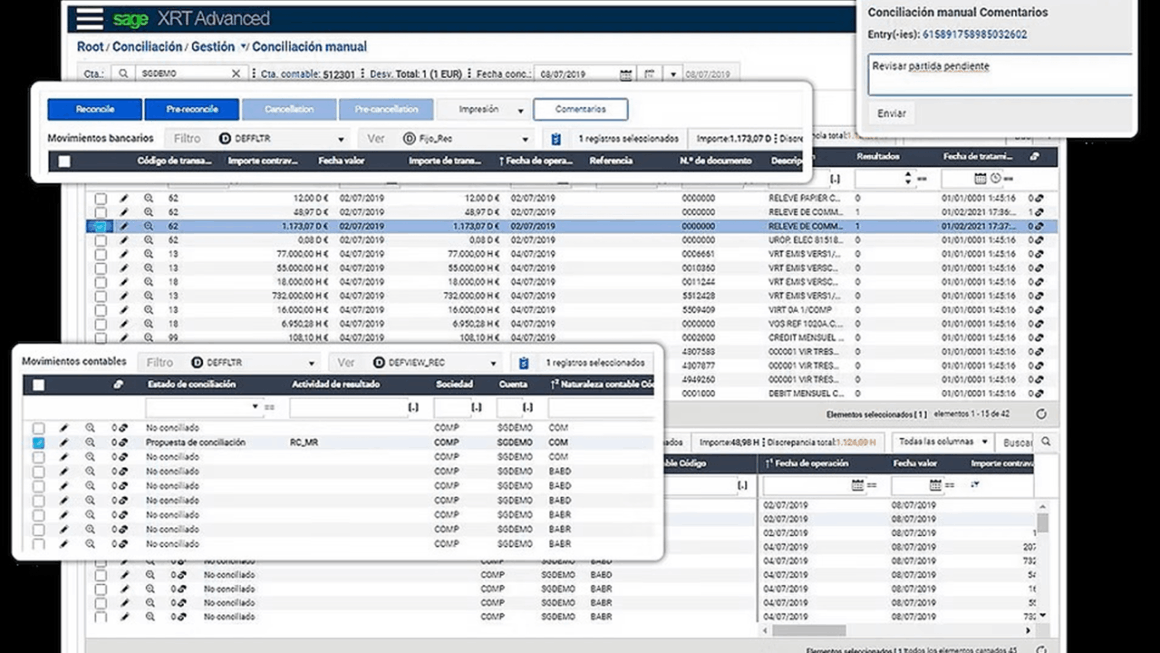The image size is (1160, 653).
Task: Open calendar in Fecha de operación filter
Action: [857, 485]
